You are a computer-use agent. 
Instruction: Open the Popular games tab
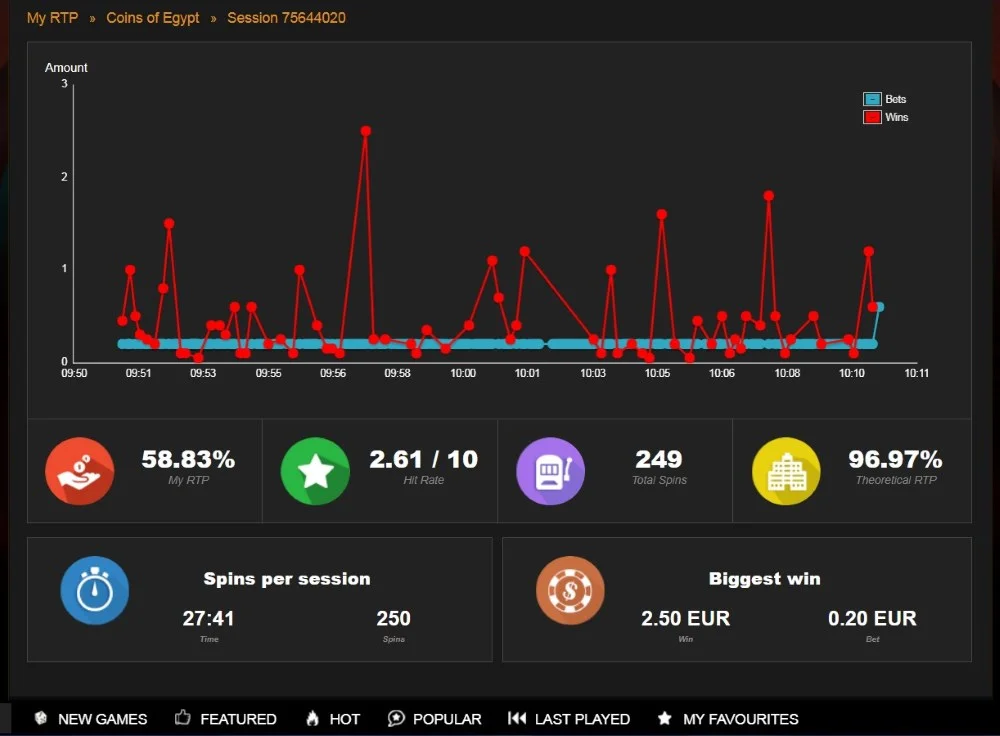[434, 719]
